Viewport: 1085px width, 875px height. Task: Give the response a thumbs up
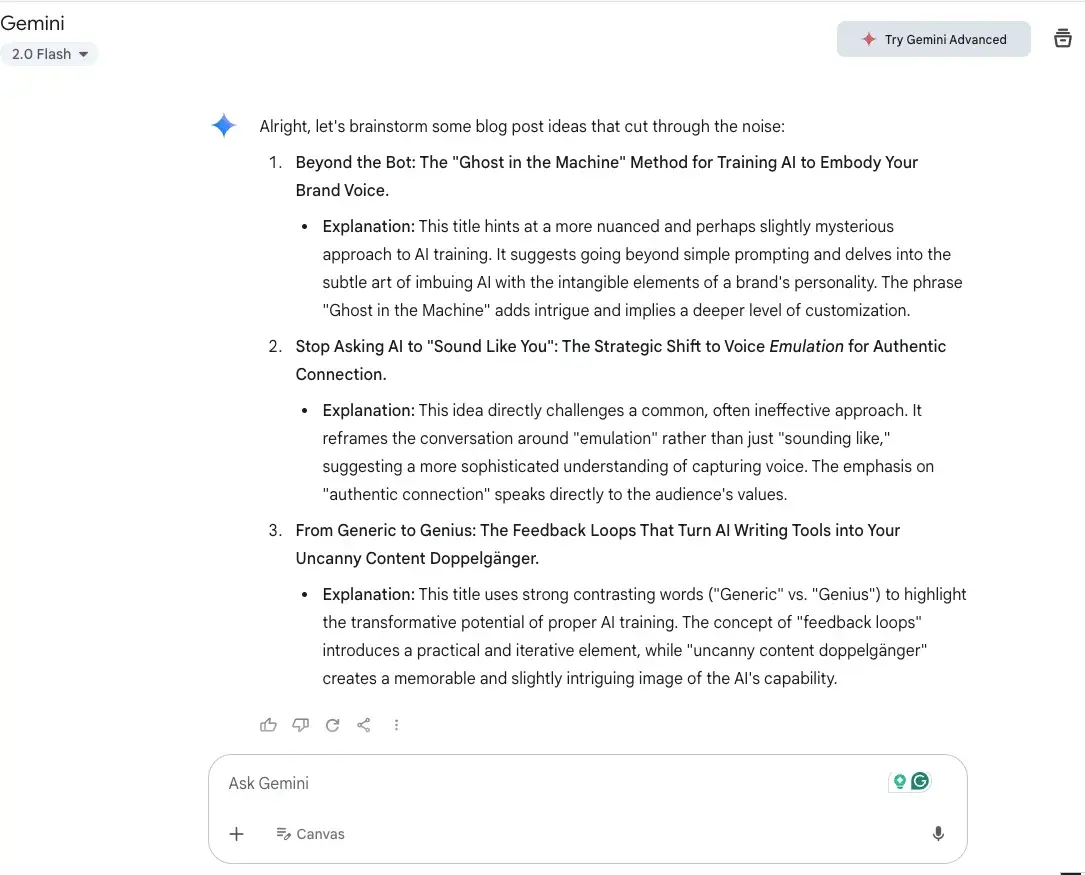[x=268, y=725]
